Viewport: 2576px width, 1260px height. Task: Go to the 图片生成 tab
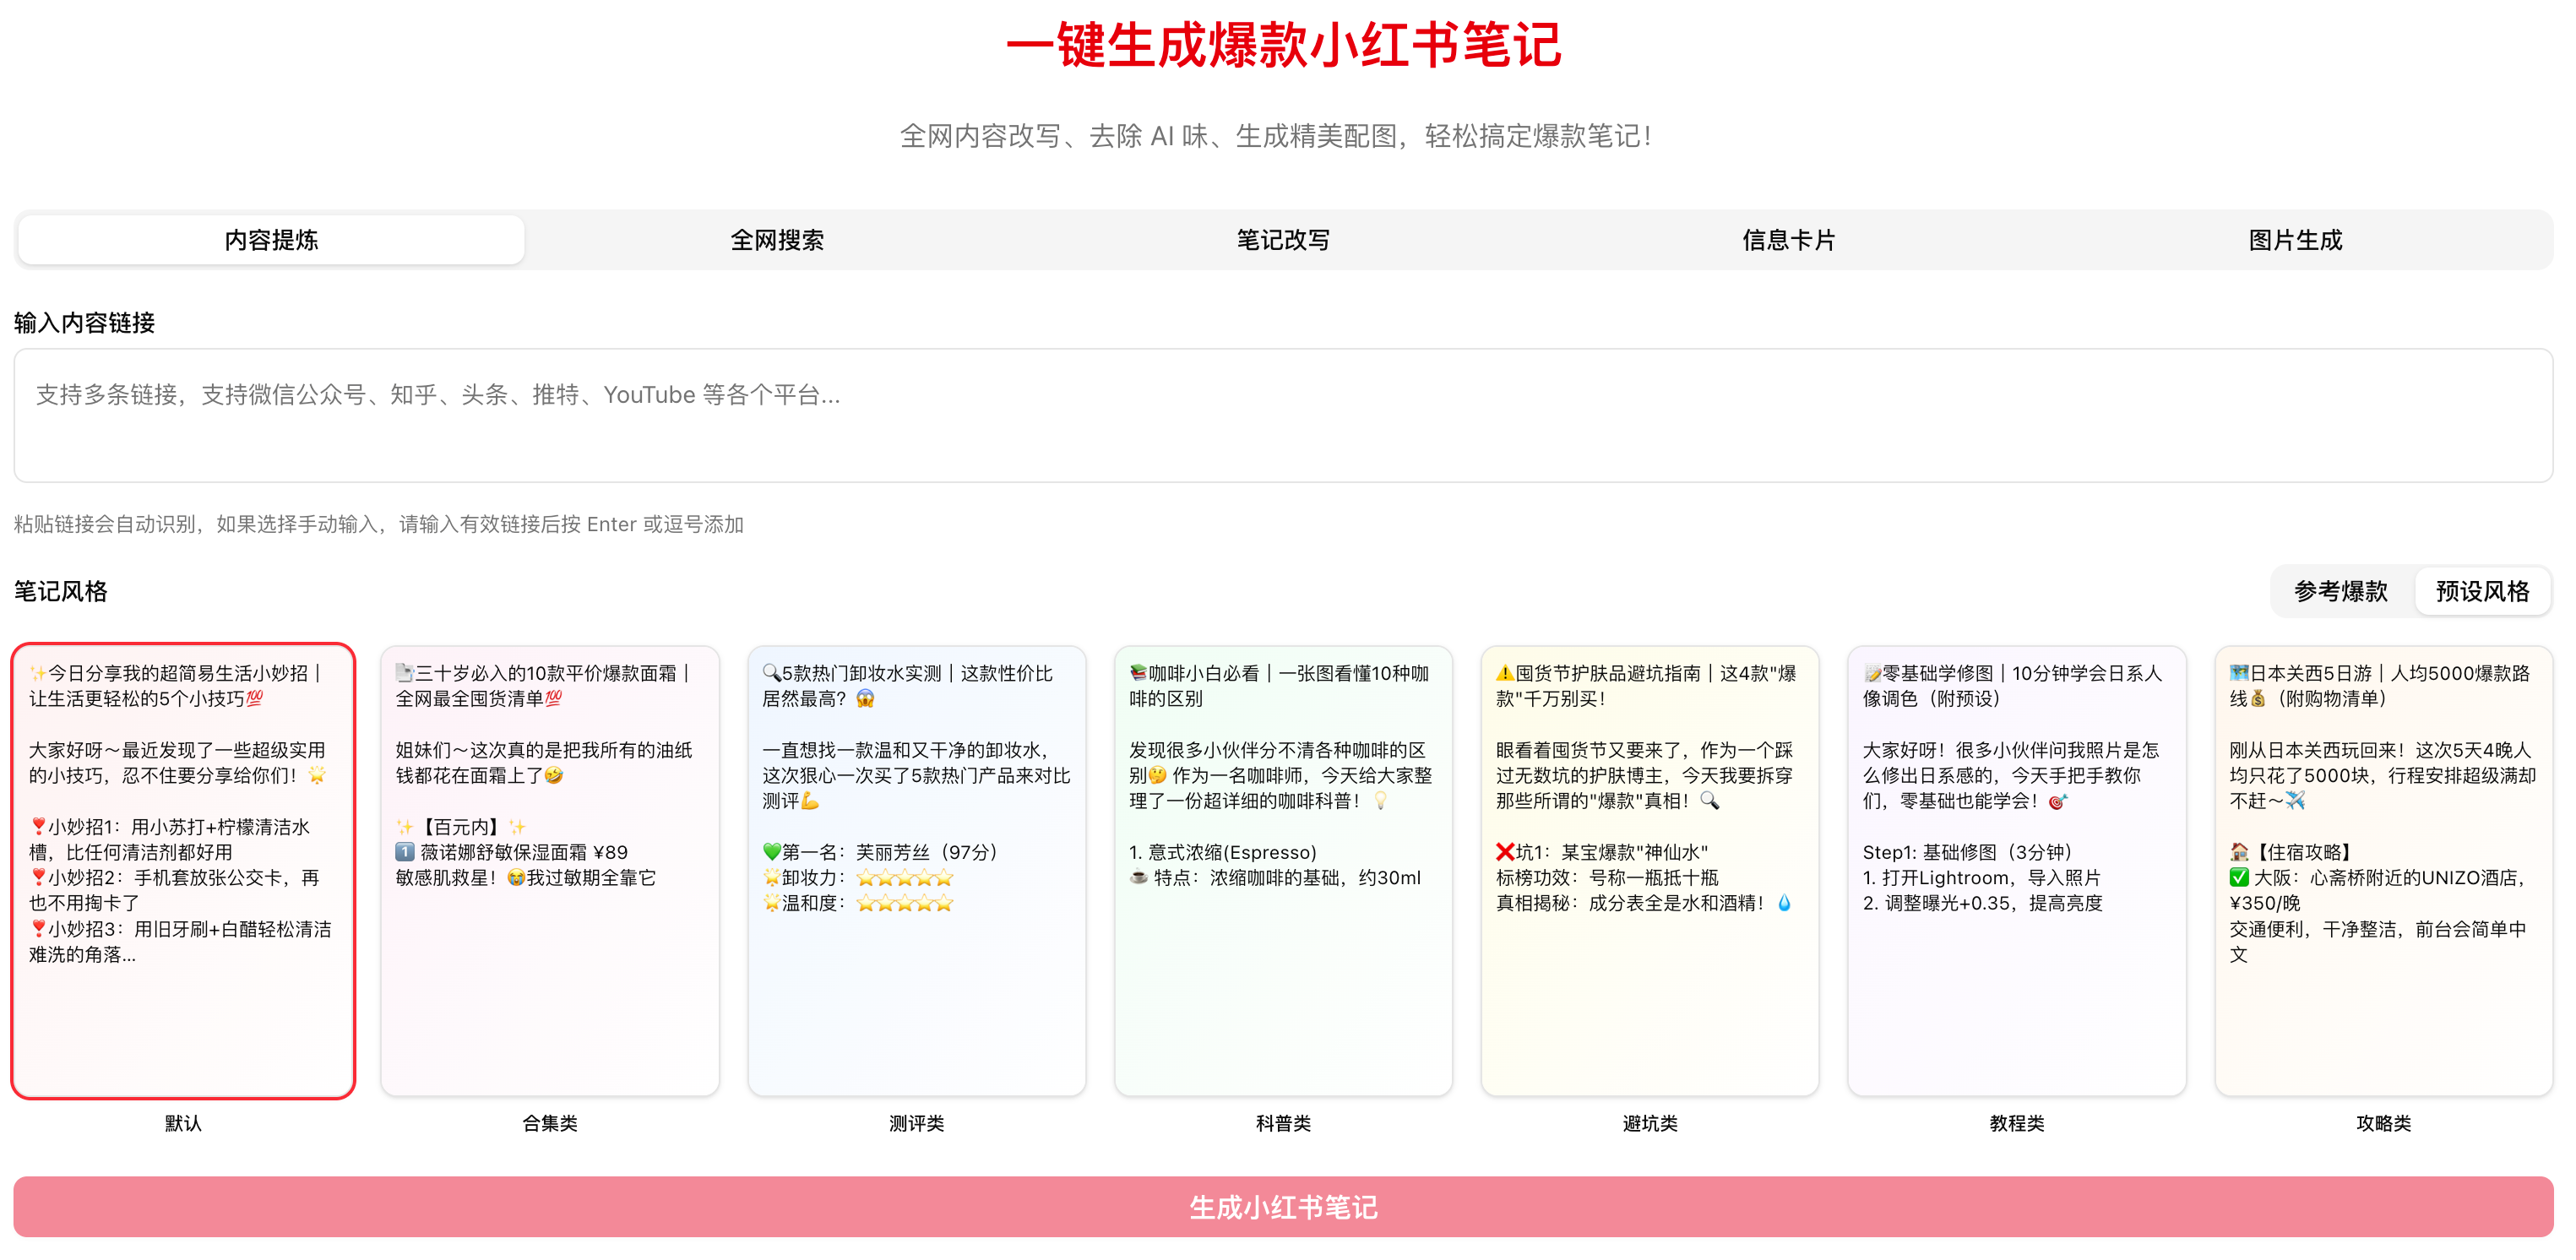tap(2295, 240)
